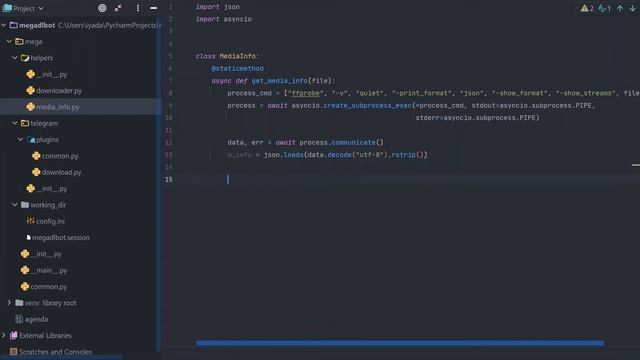Collapse the megadlbot project root
640x360 pixels.
[4, 25]
